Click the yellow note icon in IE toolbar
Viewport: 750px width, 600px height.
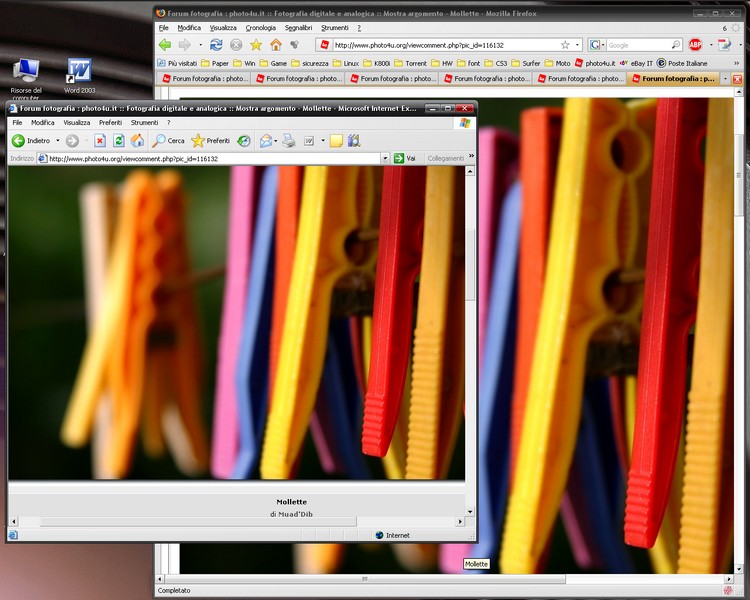pyautogui.click(x=336, y=141)
